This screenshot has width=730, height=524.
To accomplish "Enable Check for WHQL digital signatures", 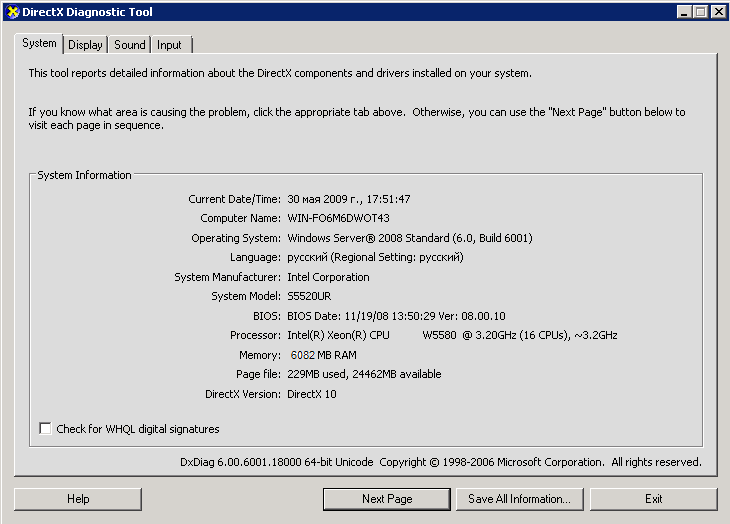I will (45, 429).
